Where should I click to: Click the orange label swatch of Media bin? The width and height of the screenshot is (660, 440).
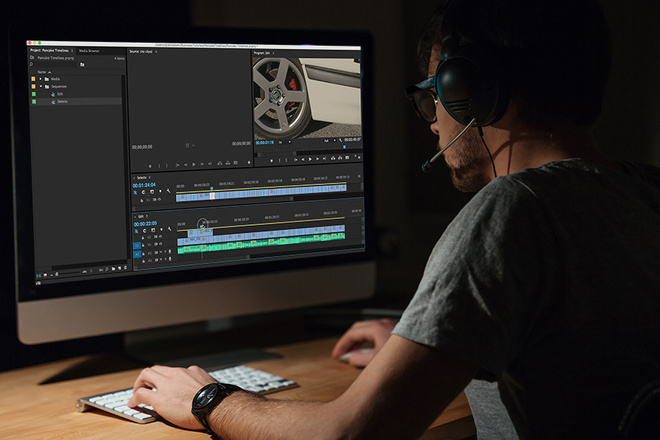[x=34, y=79]
